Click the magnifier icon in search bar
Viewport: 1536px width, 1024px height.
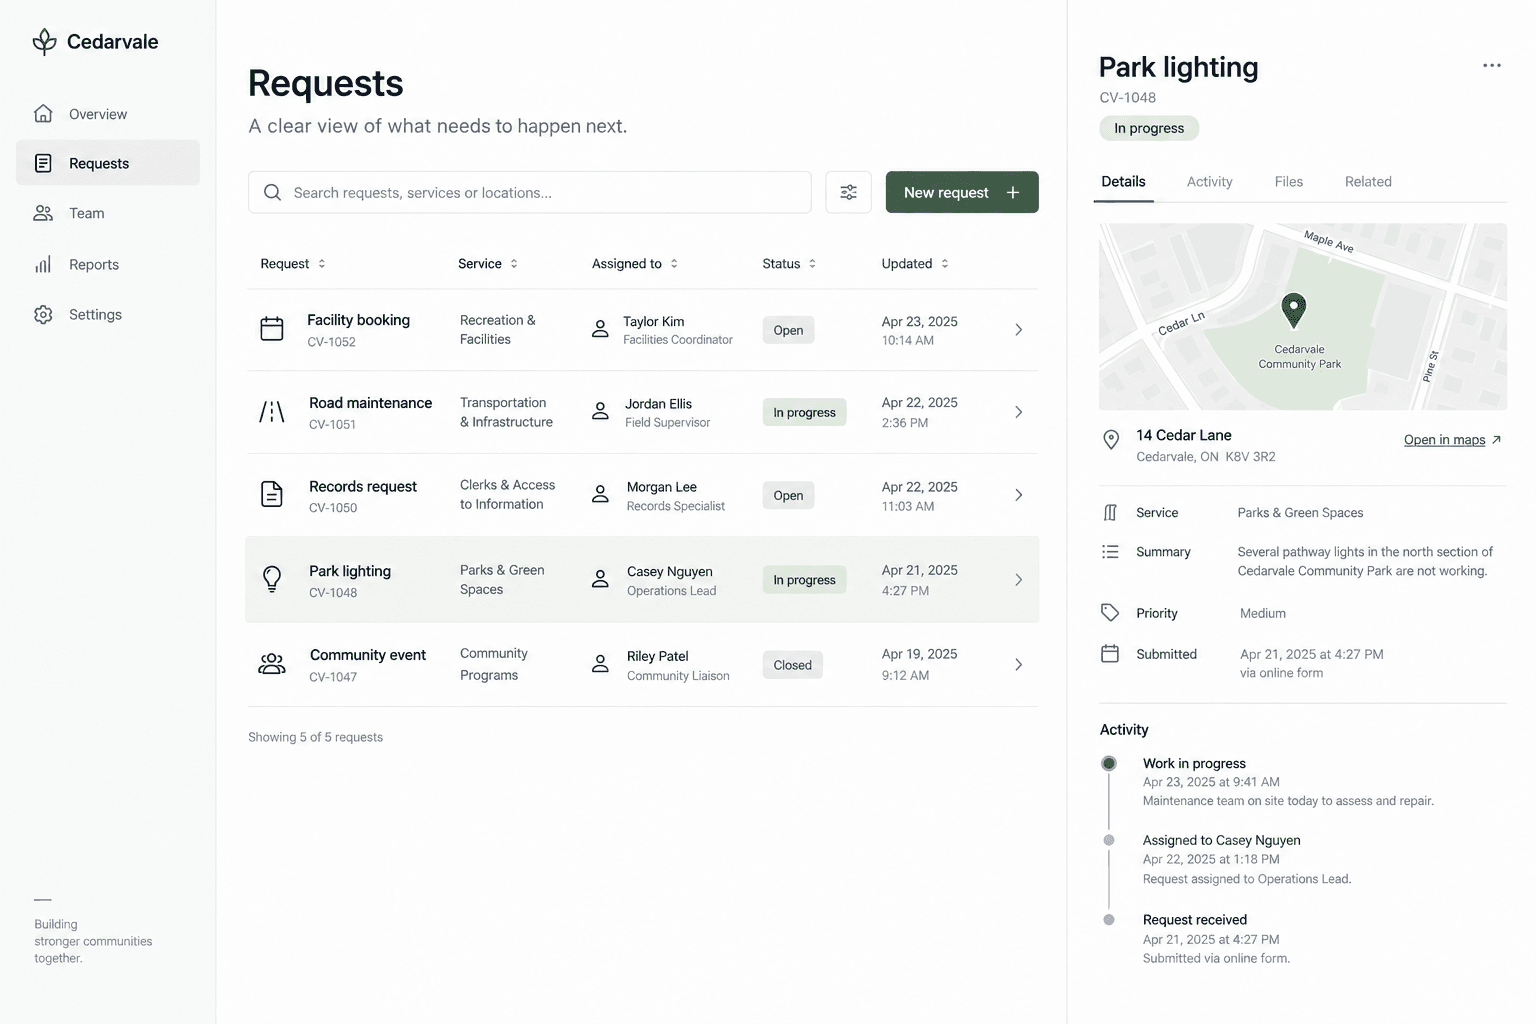pos(272,192)
